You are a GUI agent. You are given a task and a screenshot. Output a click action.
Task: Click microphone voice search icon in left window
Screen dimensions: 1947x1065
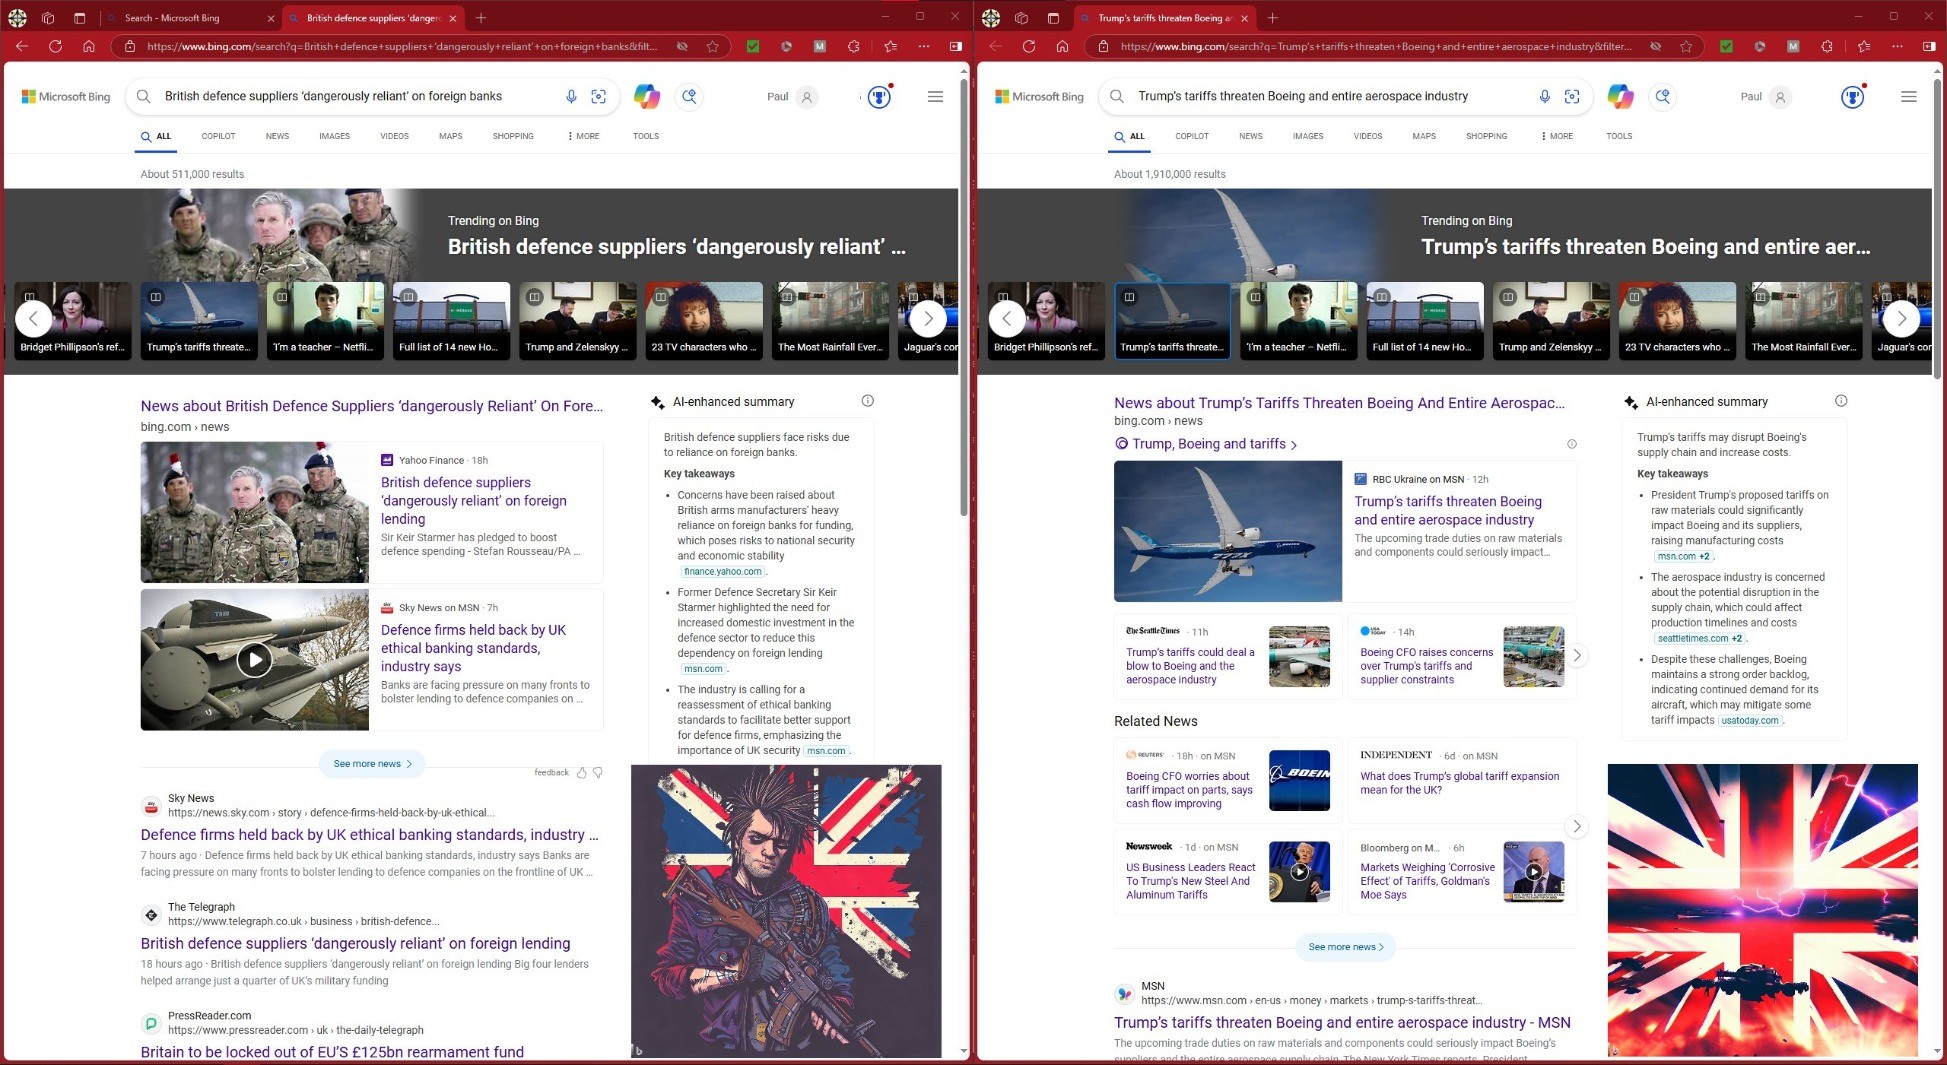[571, 96]
